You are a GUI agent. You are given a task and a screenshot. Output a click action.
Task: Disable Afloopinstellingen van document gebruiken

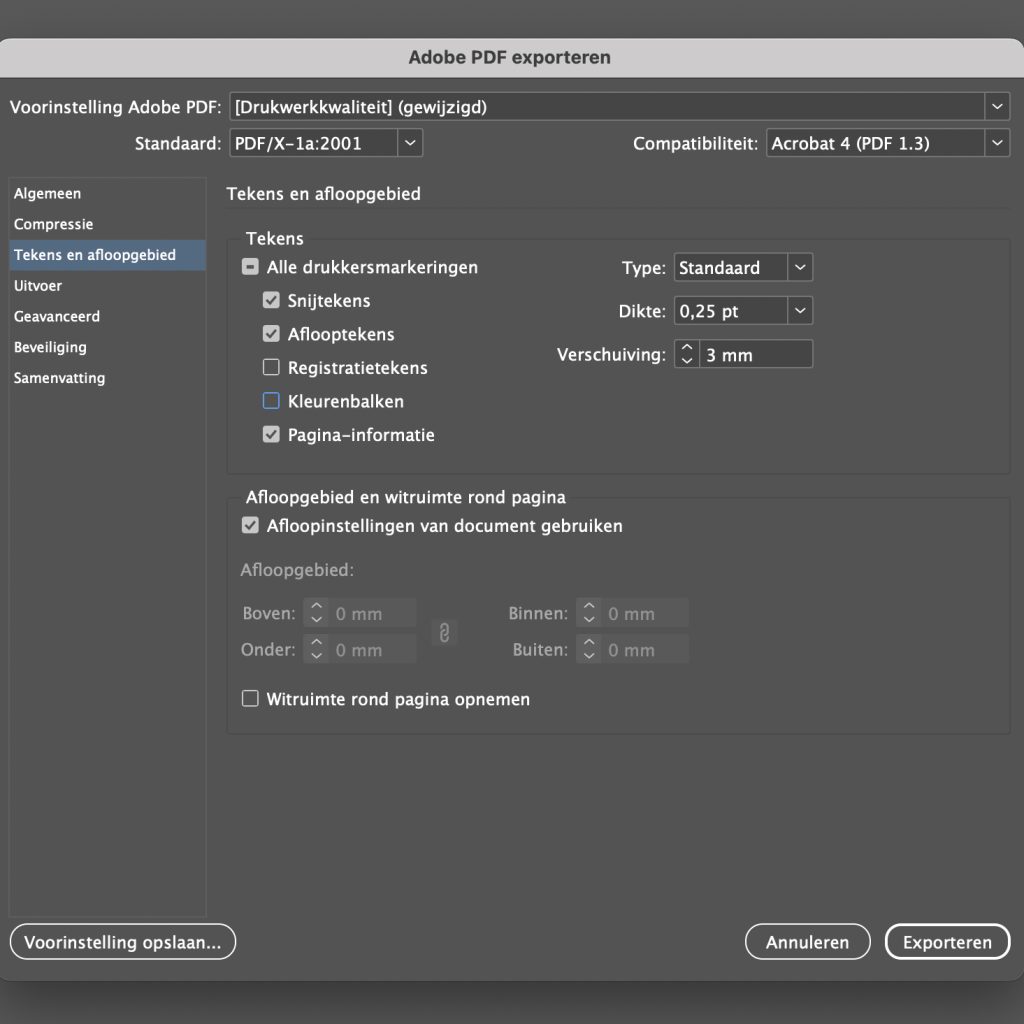click(250, 524)
